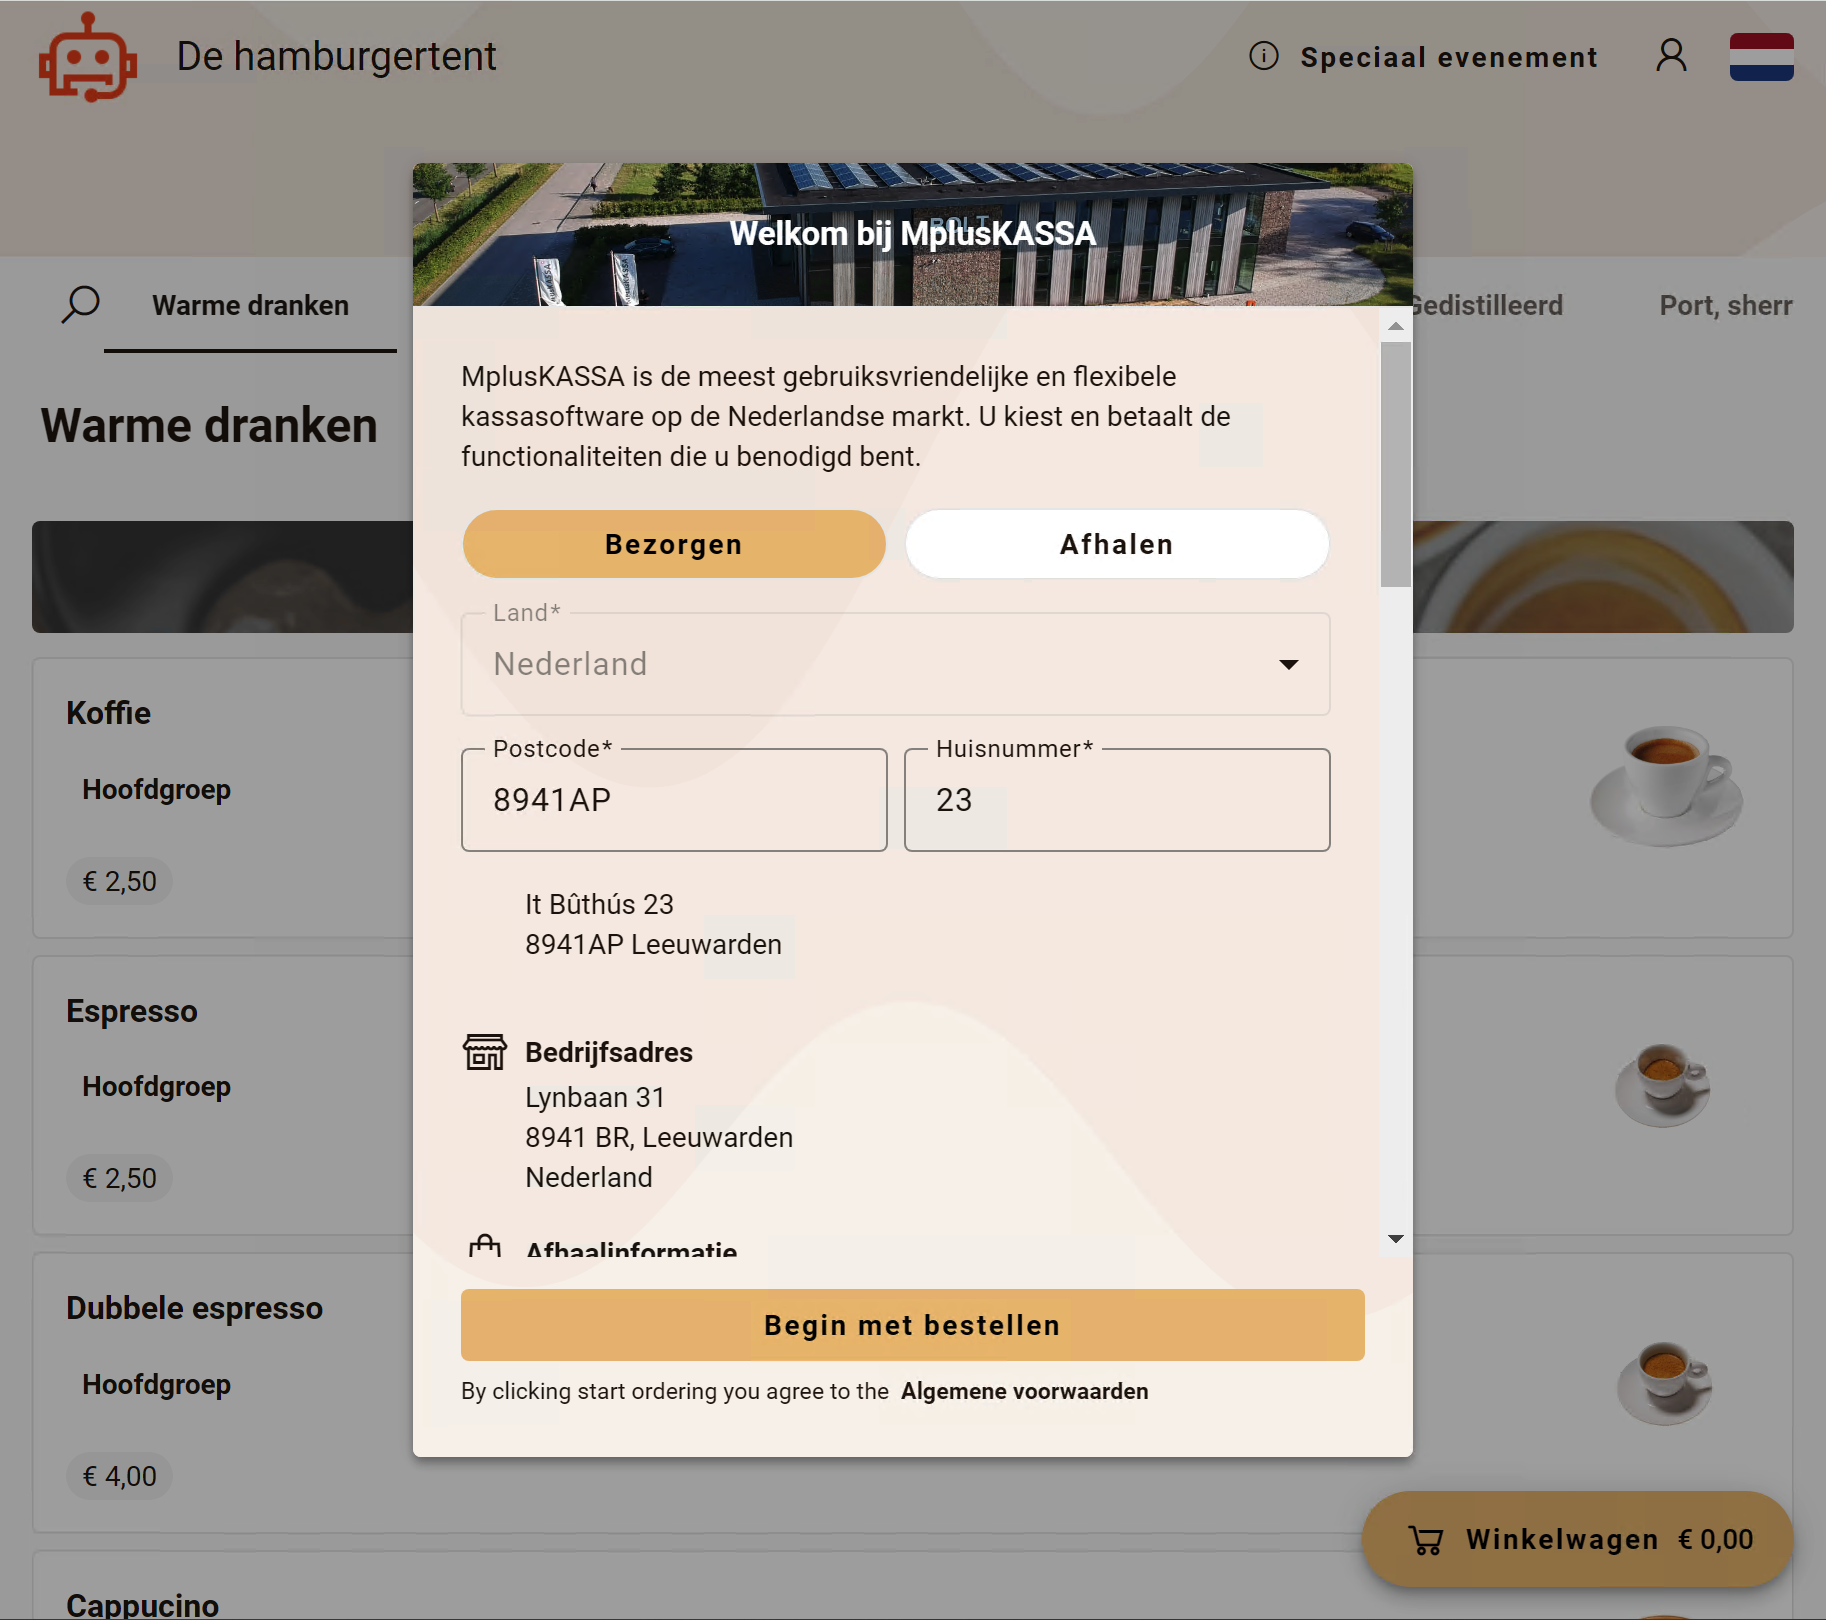Select the Bezorgen delivery option

click(x=674, y=544)
